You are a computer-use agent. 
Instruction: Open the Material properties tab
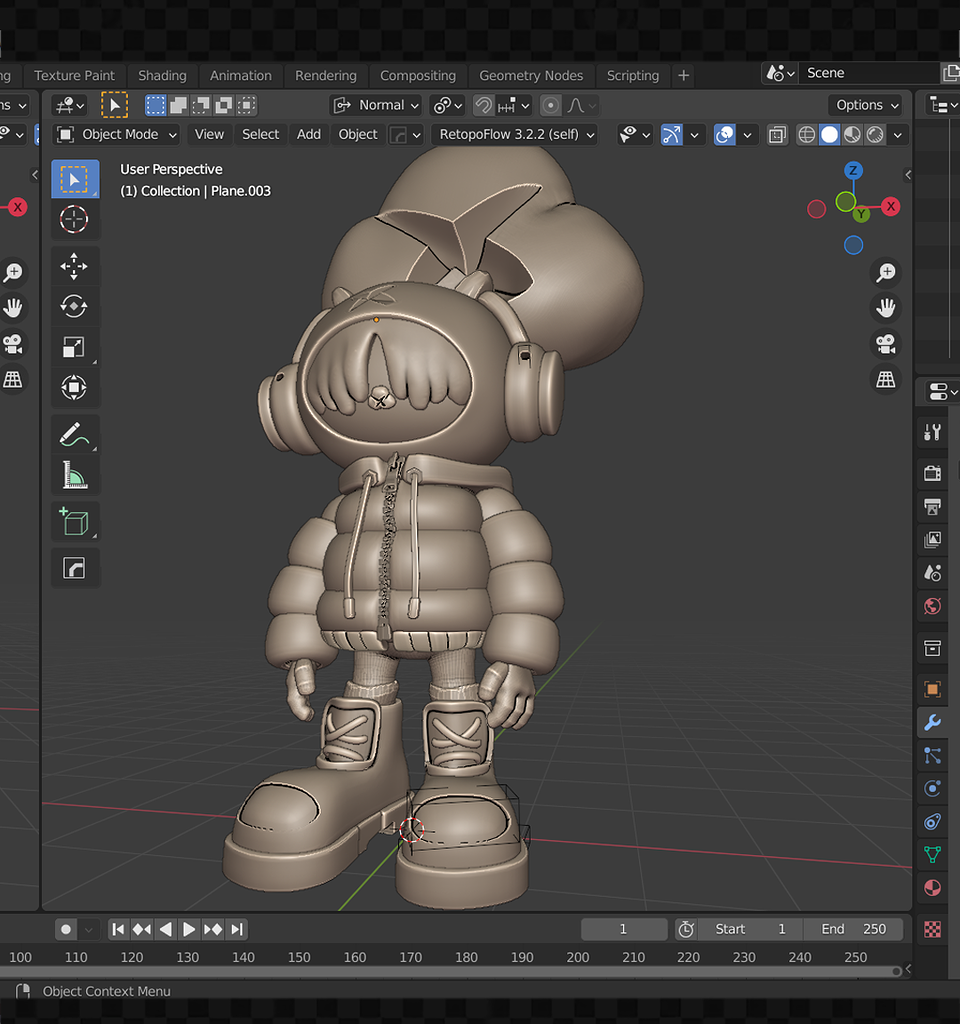pyautogui.click(x=933, y=888)
